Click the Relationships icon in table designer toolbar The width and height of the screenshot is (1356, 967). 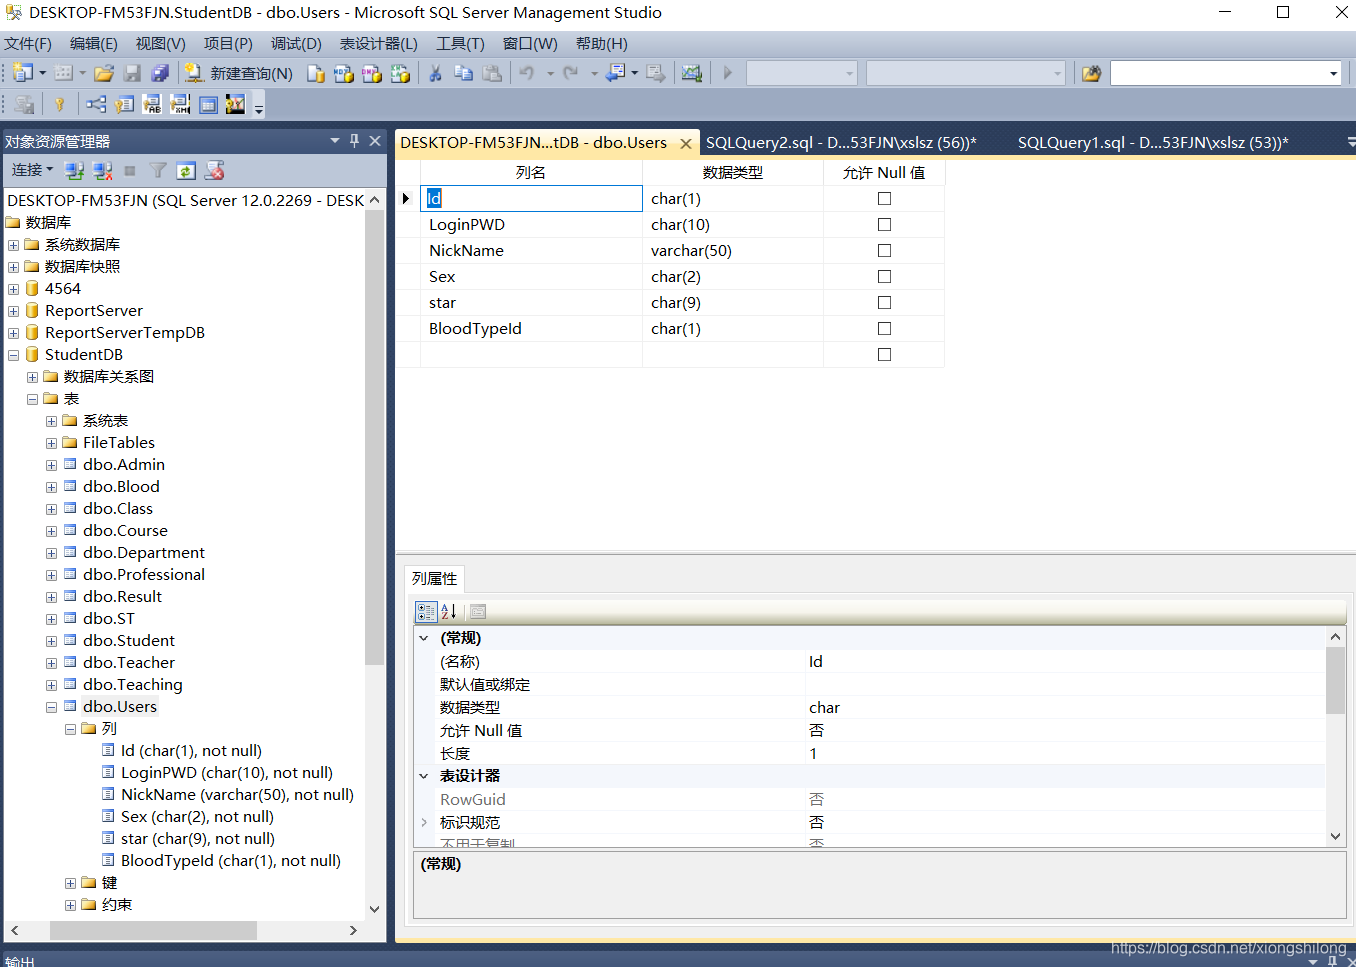click(x=96, y=104)
